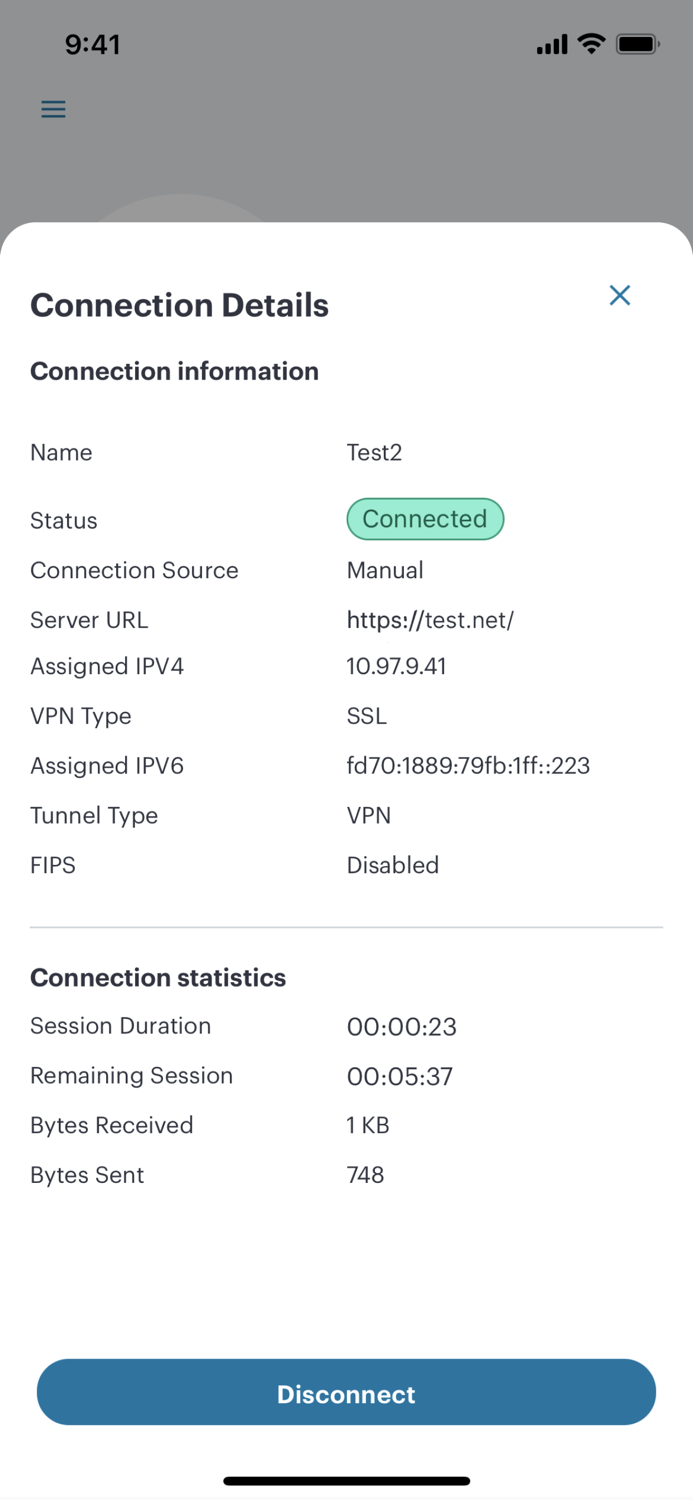The height and width of the screenshot is (1500, 693).
Task: Click the Bytes Received value 1 KB
Action: tap(367, 1124)
